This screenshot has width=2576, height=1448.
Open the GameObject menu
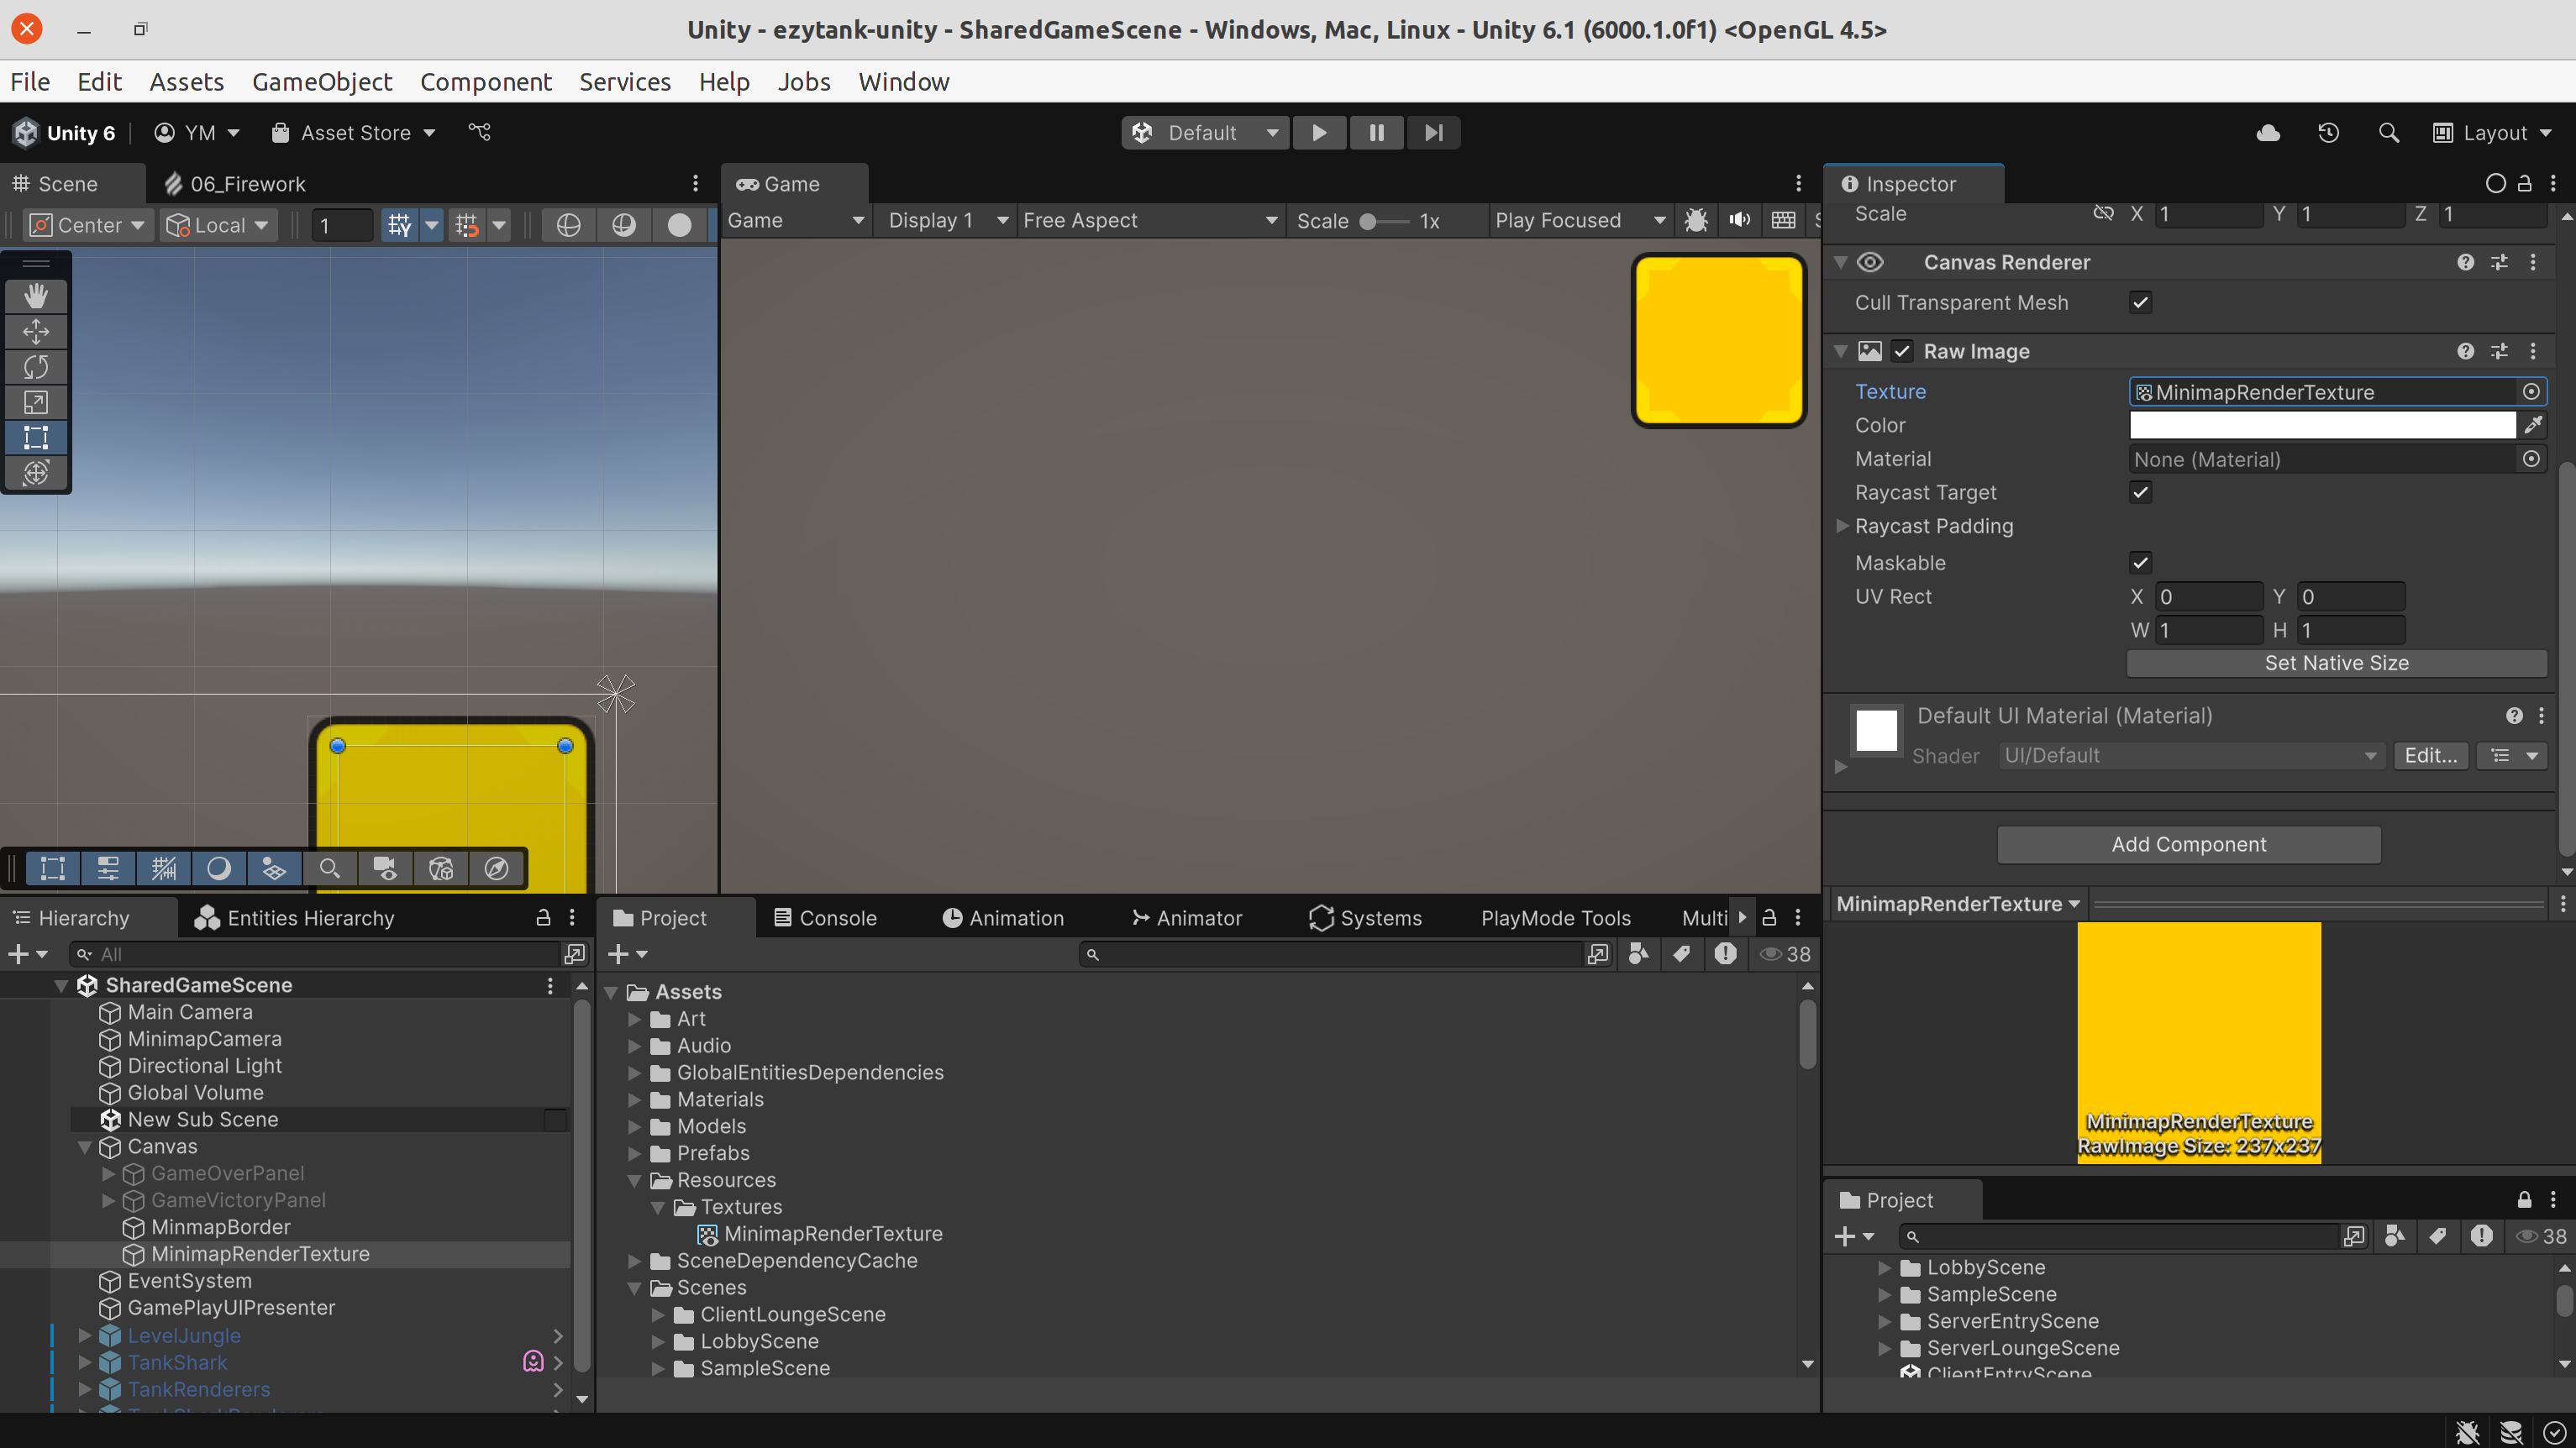(321, 82)
